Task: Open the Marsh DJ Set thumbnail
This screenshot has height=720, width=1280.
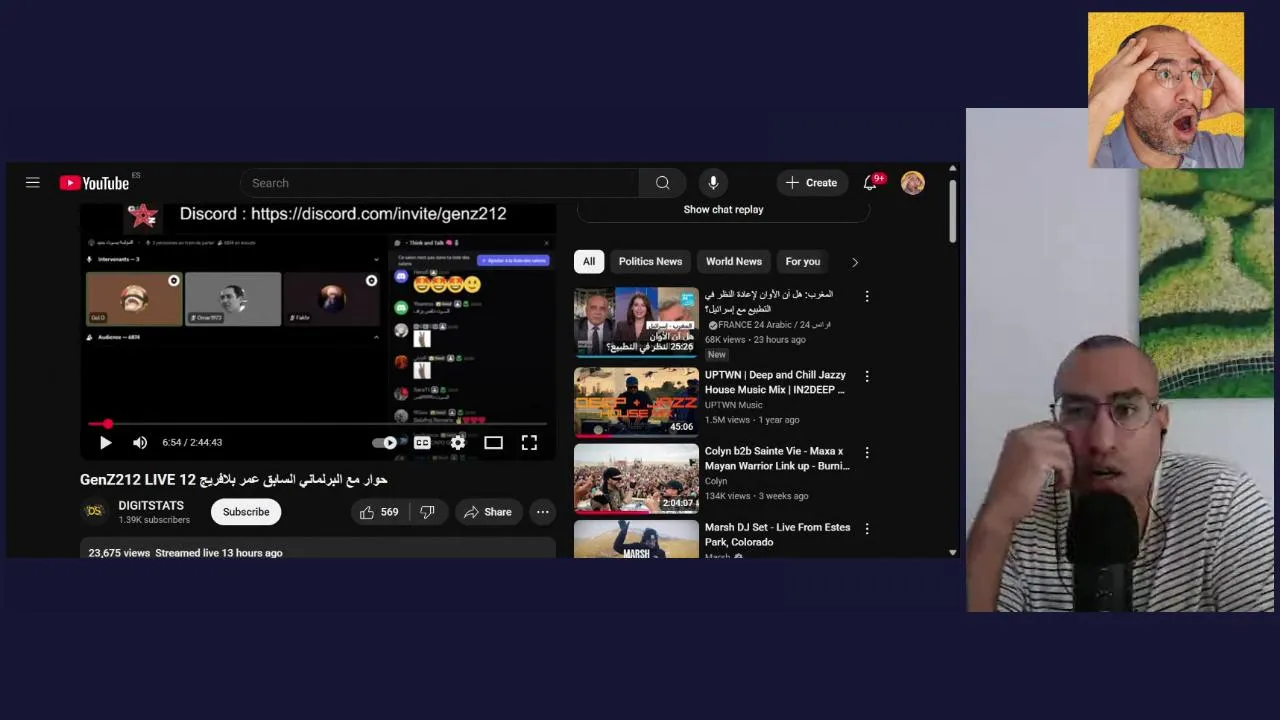Action: tap(636, 539)
